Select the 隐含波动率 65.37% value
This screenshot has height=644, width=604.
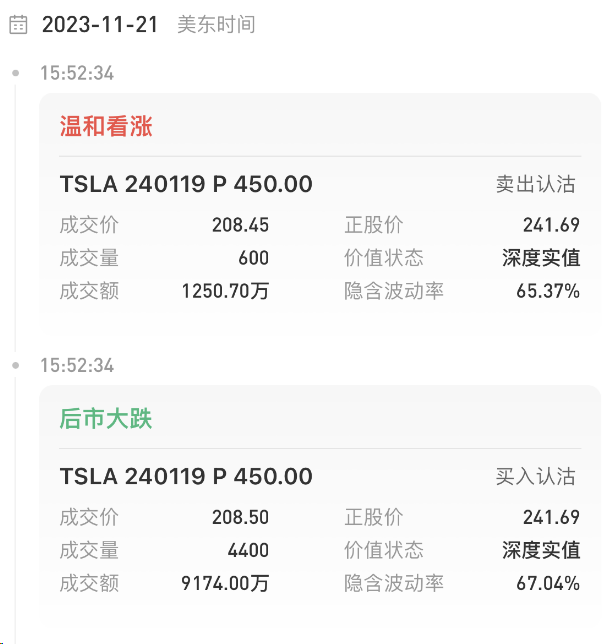tap(548, 291)
